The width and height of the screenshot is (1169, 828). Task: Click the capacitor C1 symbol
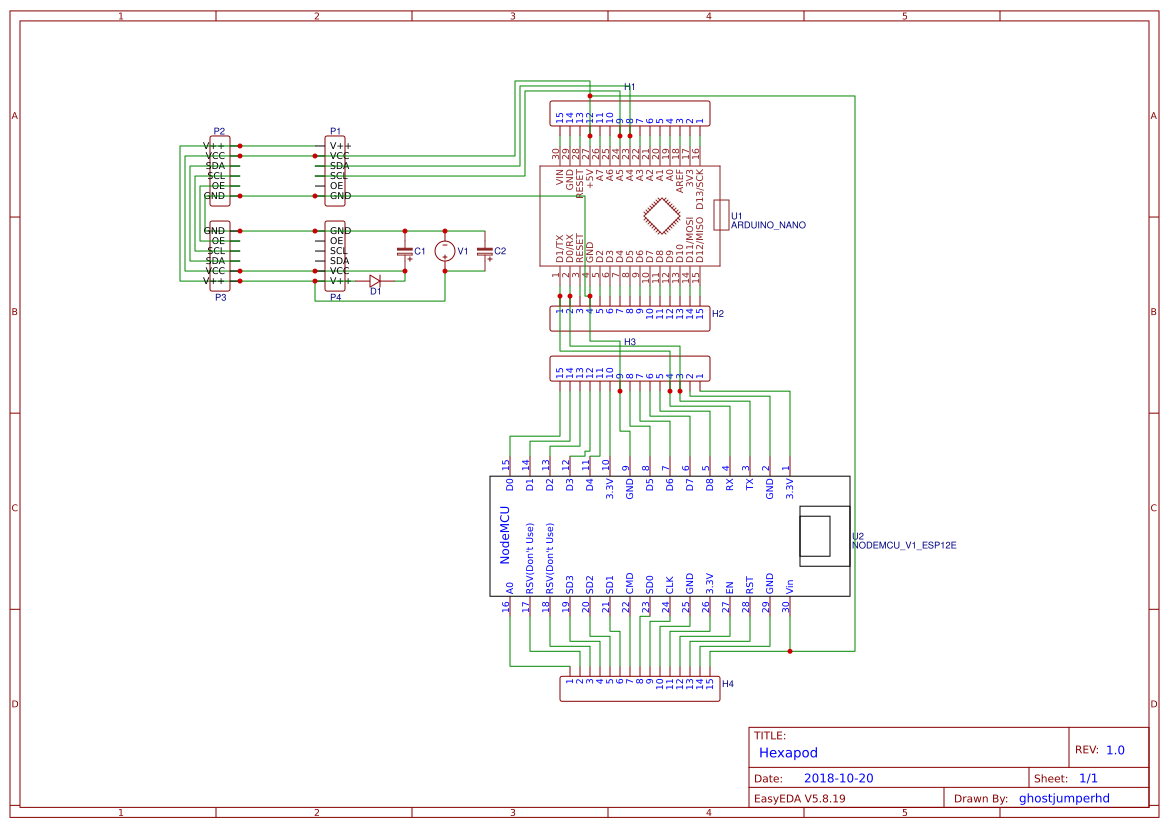[405, 253]
